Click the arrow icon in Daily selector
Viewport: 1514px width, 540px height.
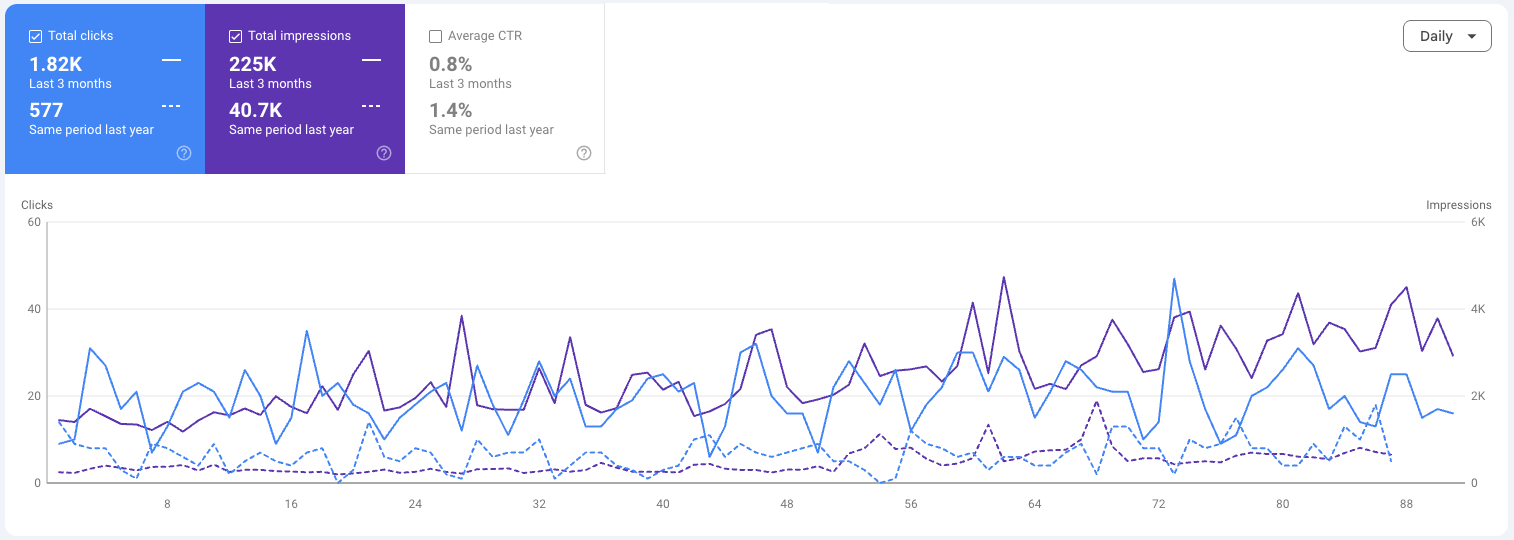click(x=1471, y=37)
